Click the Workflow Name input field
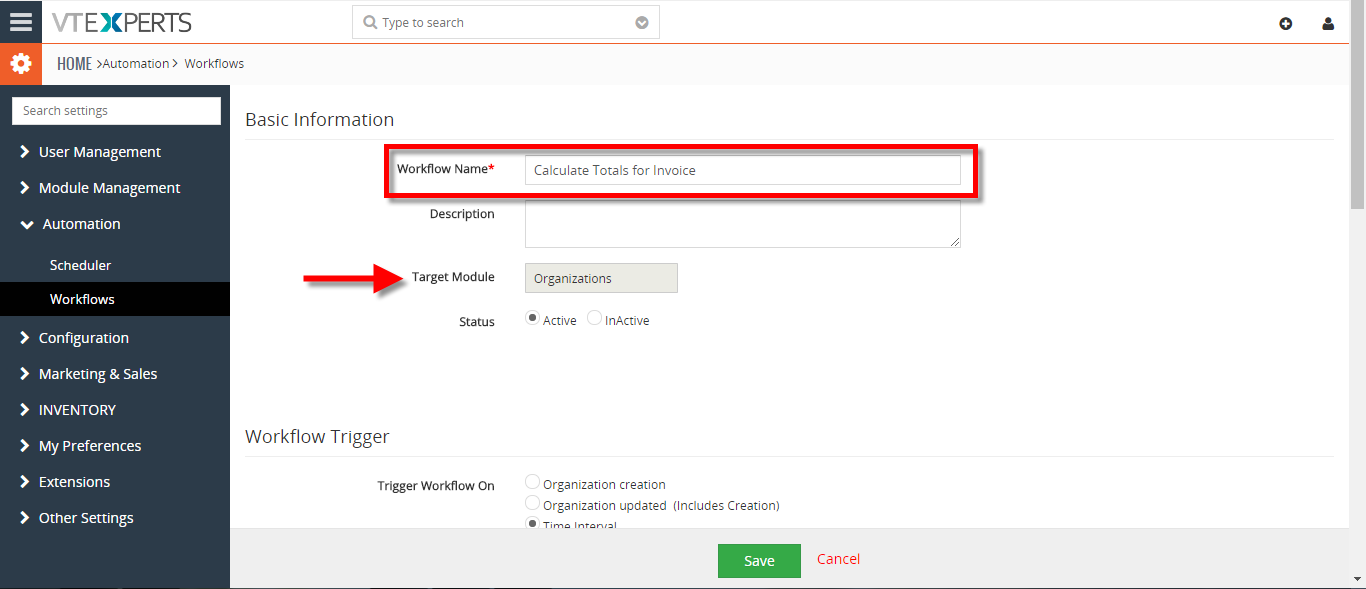Image resolution: width=1366 pixels, height=589 pixels. (x=743, y=170)
